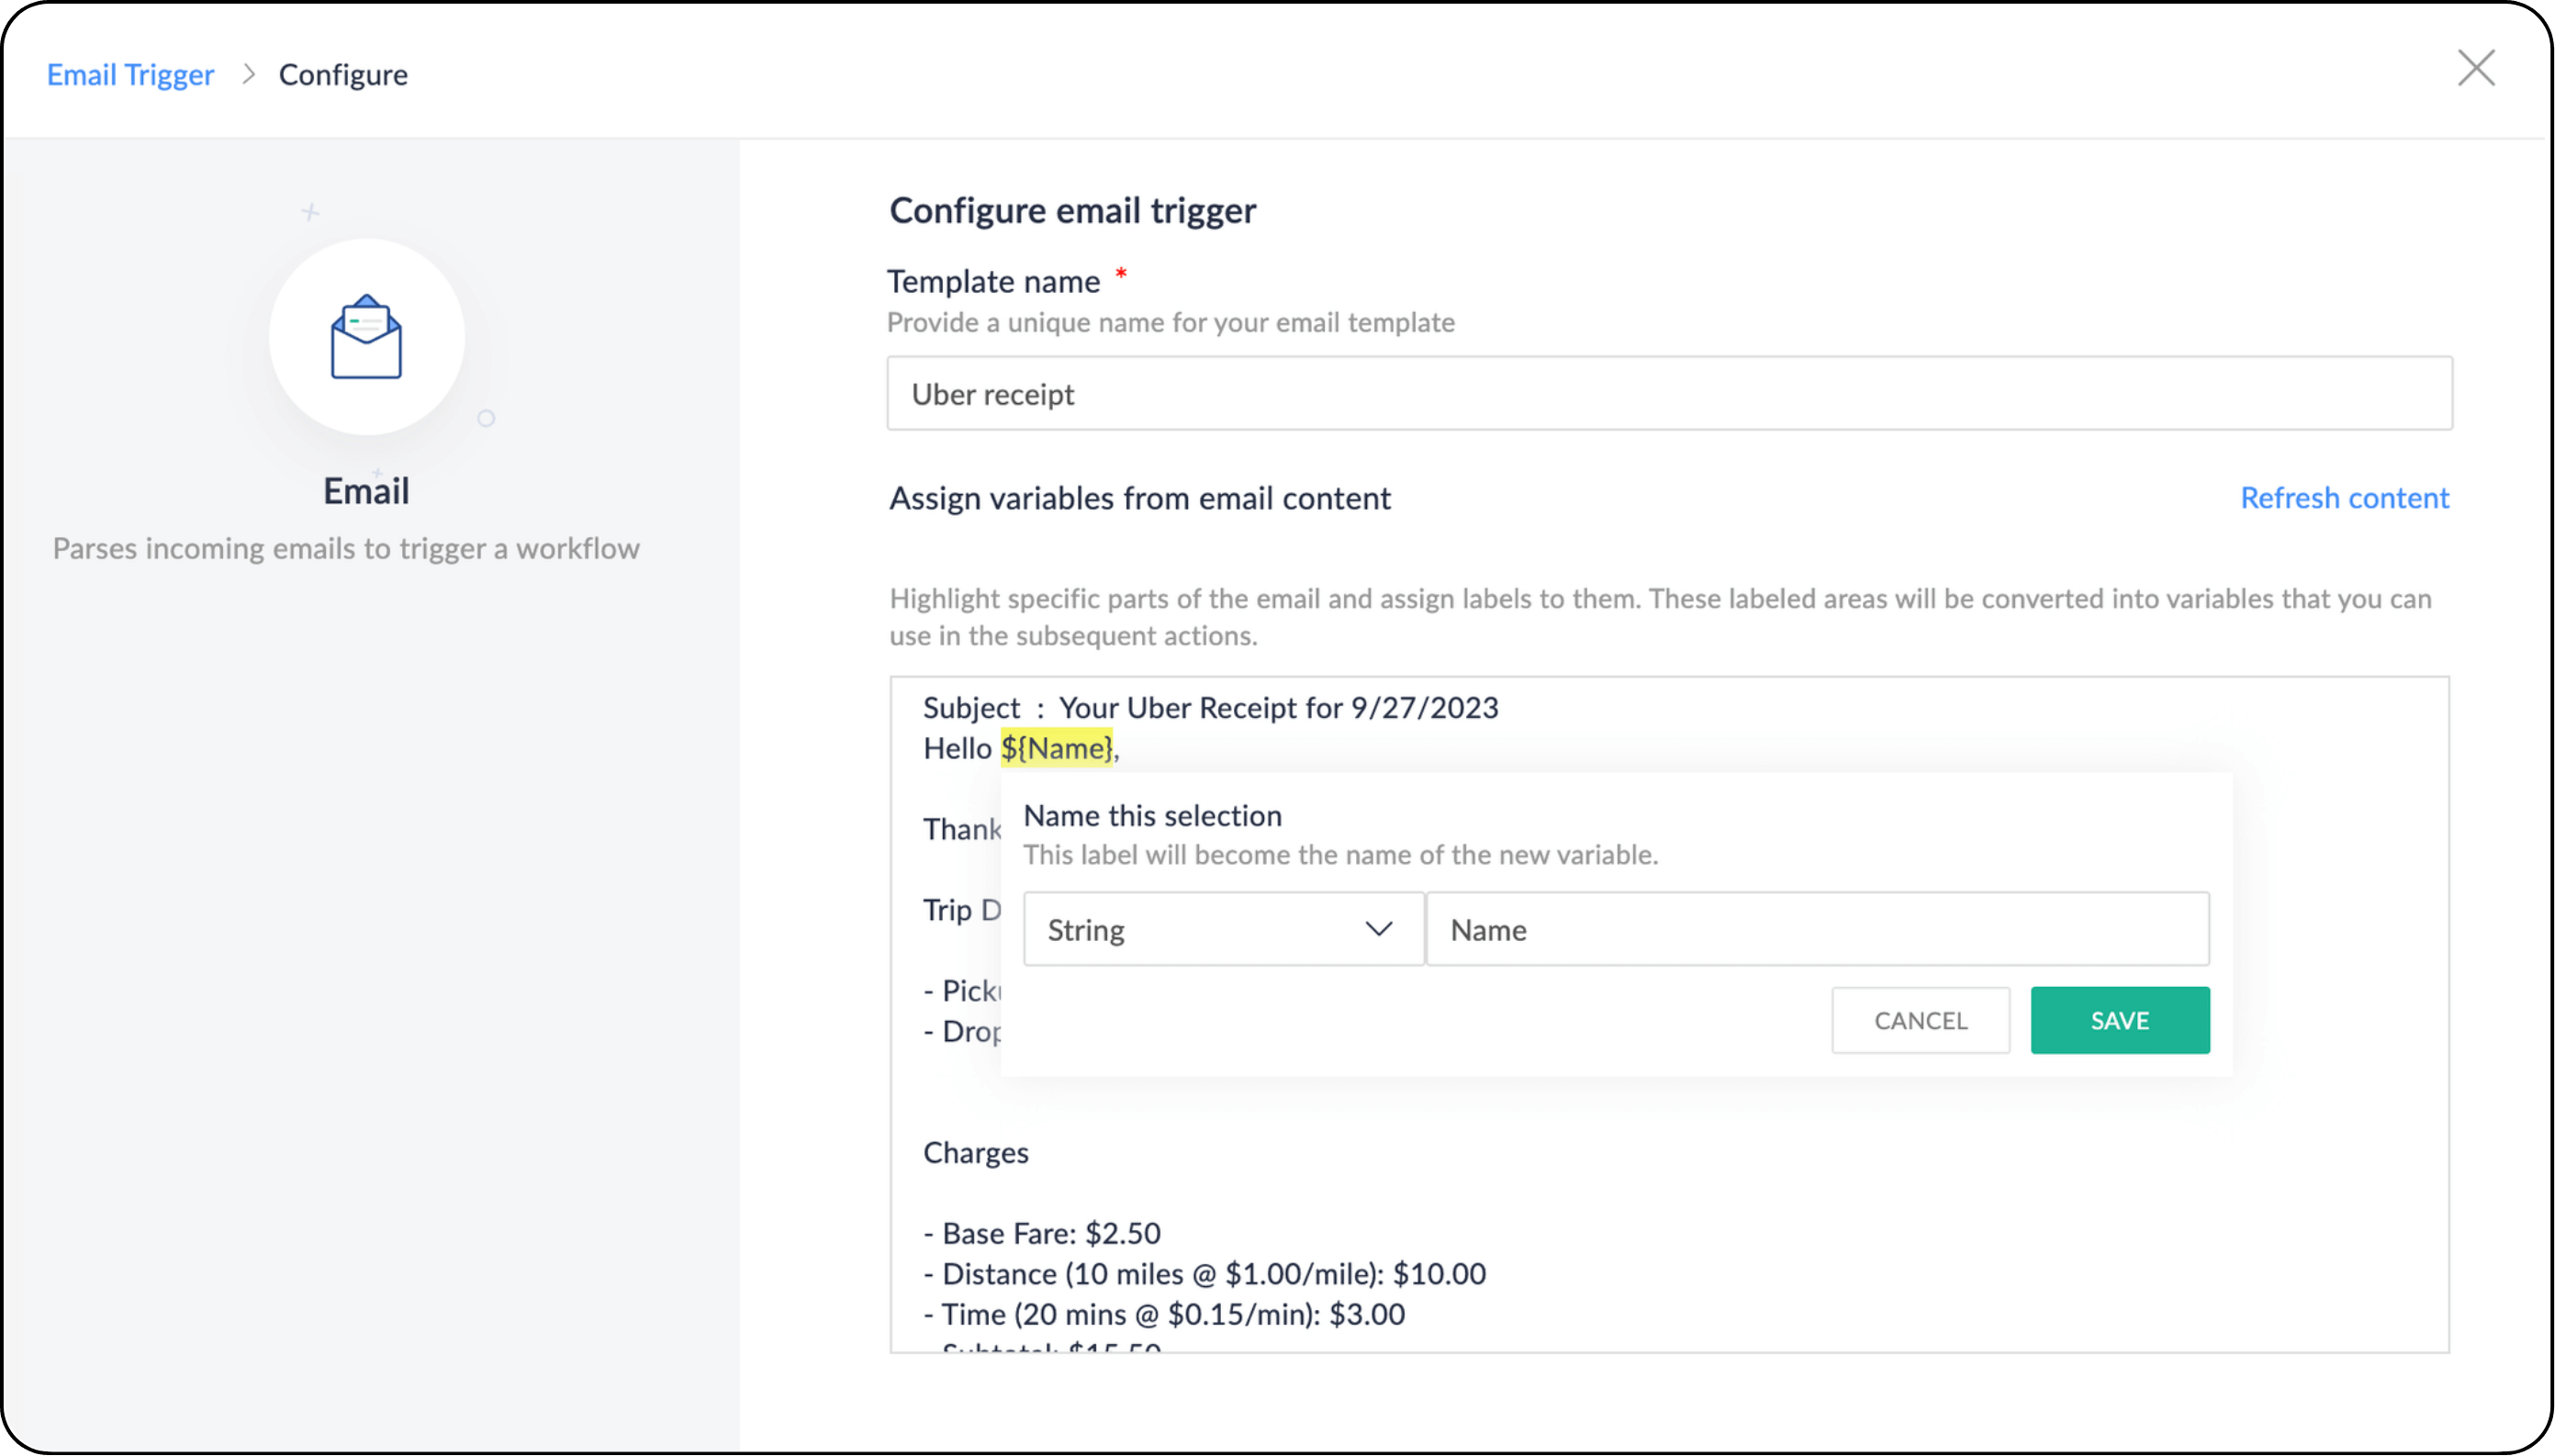Viewport: 2555px width, 1456px height.
Task: Close the configure dialog with X
Action: point(2476,68)
